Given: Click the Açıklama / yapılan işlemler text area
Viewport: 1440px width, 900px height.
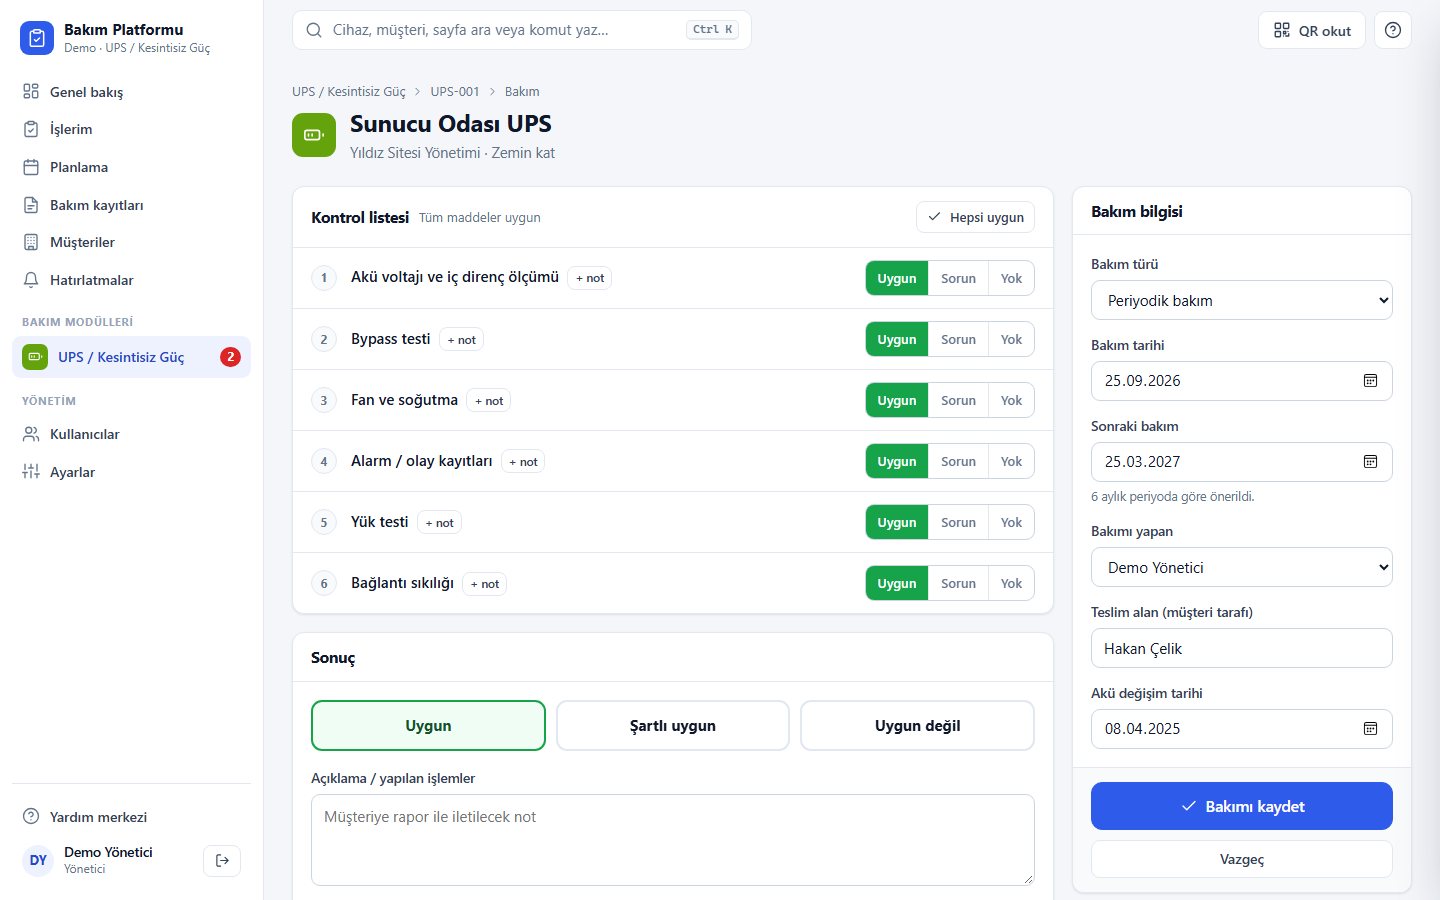Looking at the screenshot, I should [673, 840].
